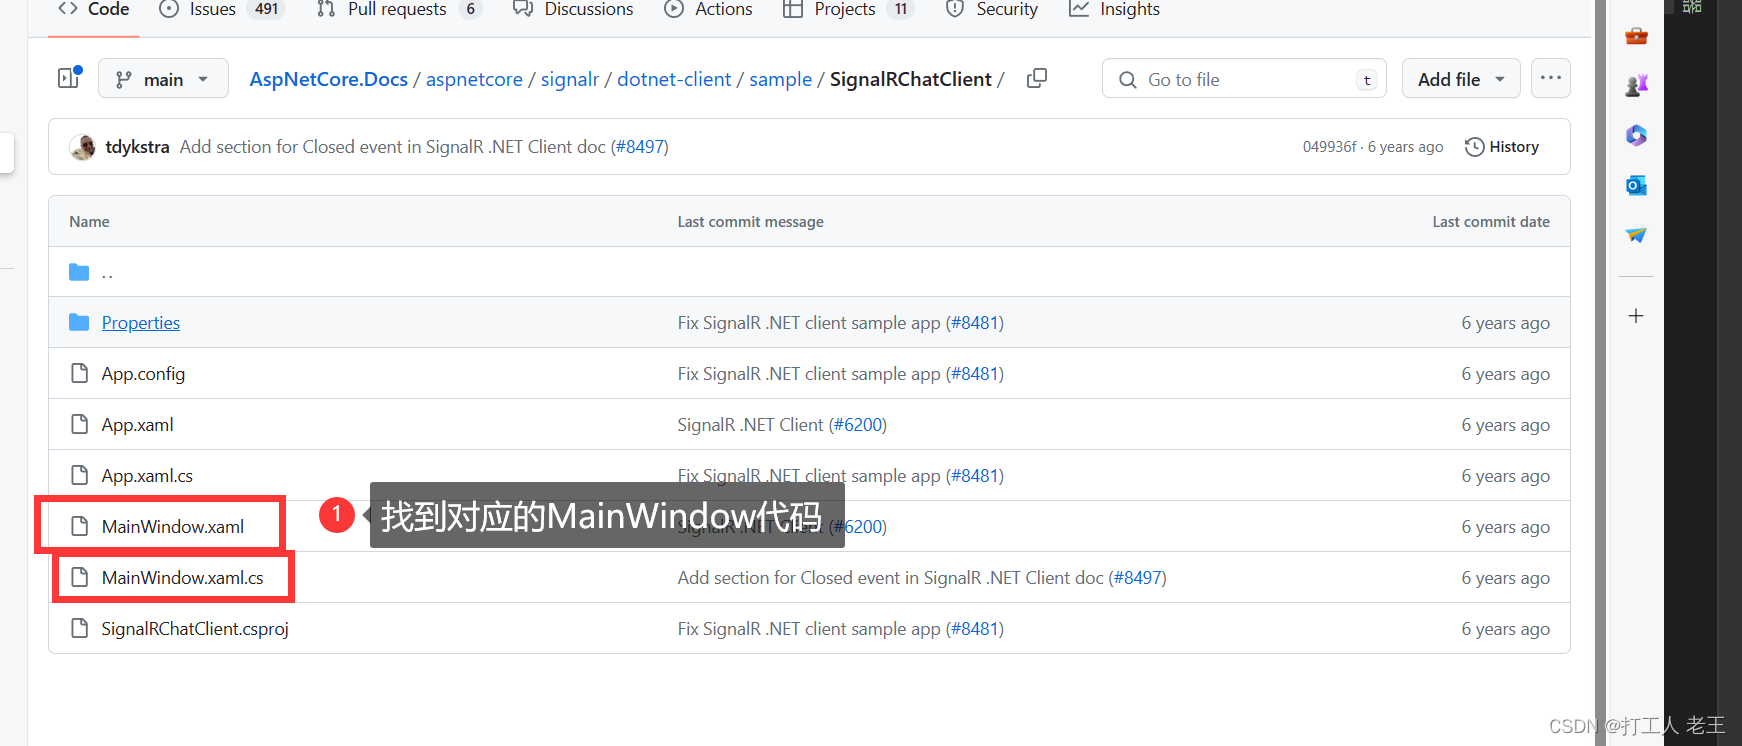The height and width of the screenshot is (746, 1742).
Task: Open the SignalRChatClient.csproj file
Action: click(x=195, y=629)
